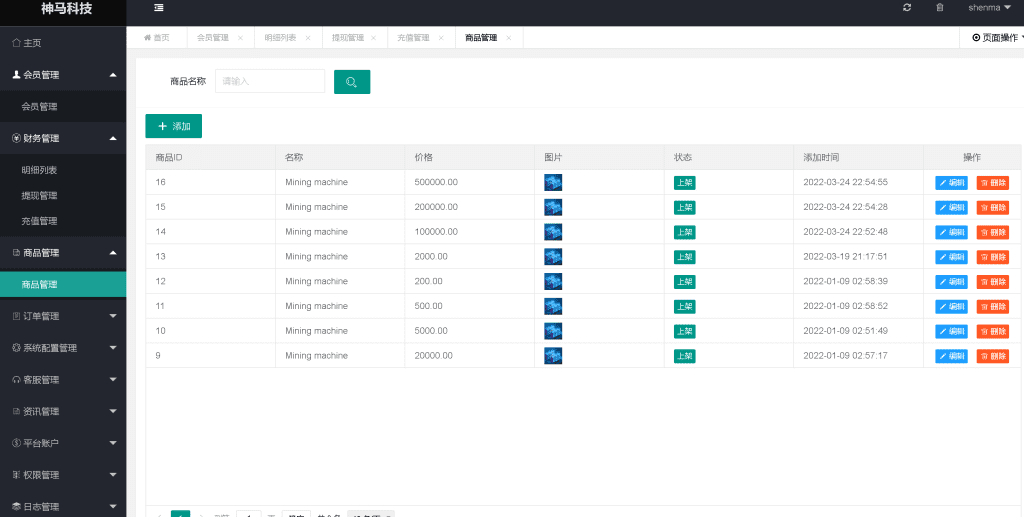Image resolution: width=1024 pixels, height=517 pixels.
Task: Click the 添加 add button
Action: tap(174, 126)
